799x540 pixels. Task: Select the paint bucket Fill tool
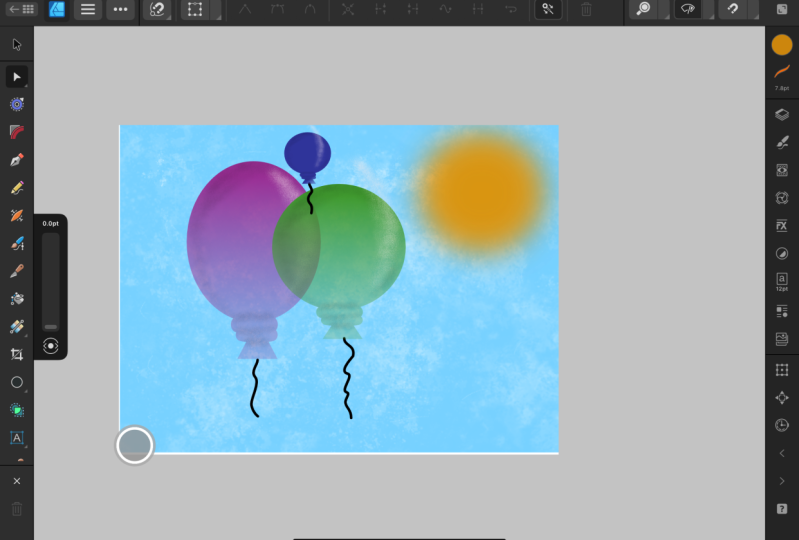pos(17,299)
